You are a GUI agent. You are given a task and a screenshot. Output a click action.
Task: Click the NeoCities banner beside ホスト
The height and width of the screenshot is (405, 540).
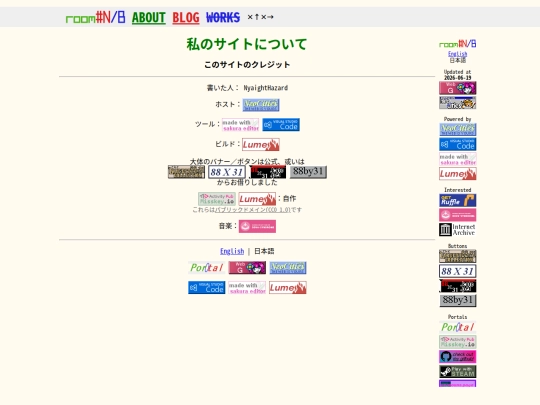tap(261, 105)
